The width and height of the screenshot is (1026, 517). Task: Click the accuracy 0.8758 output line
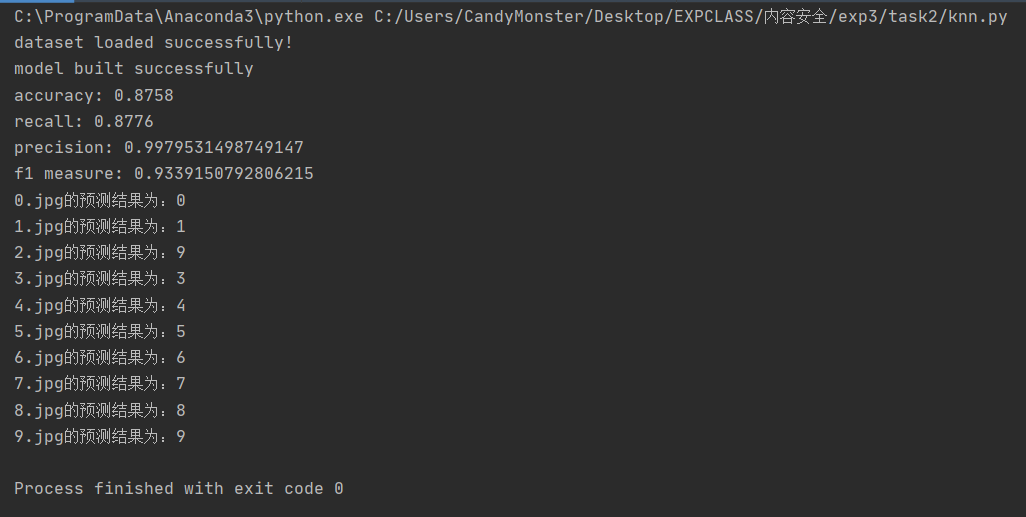point(94,96)
